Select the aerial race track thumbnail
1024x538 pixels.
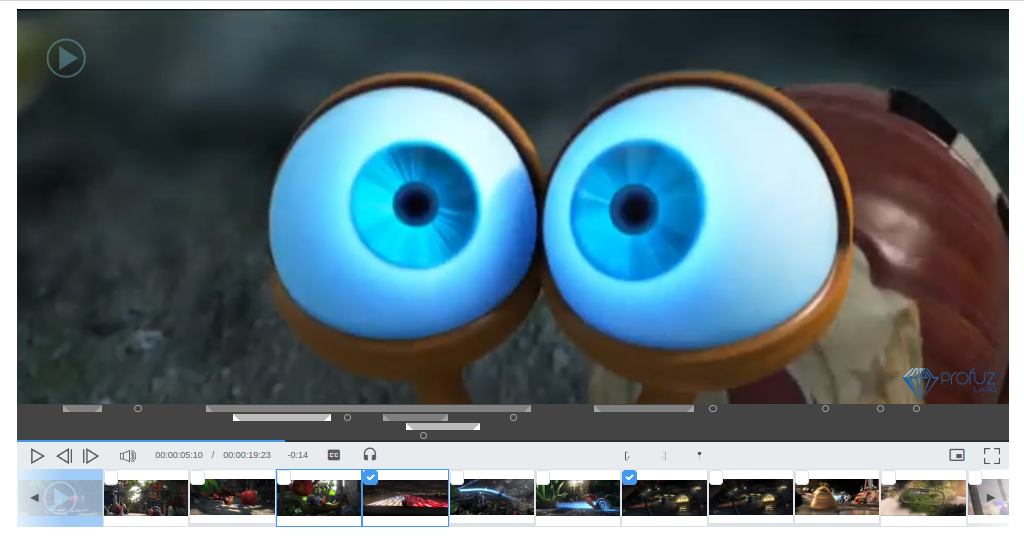pyautogui.click(x=923, y=499)
